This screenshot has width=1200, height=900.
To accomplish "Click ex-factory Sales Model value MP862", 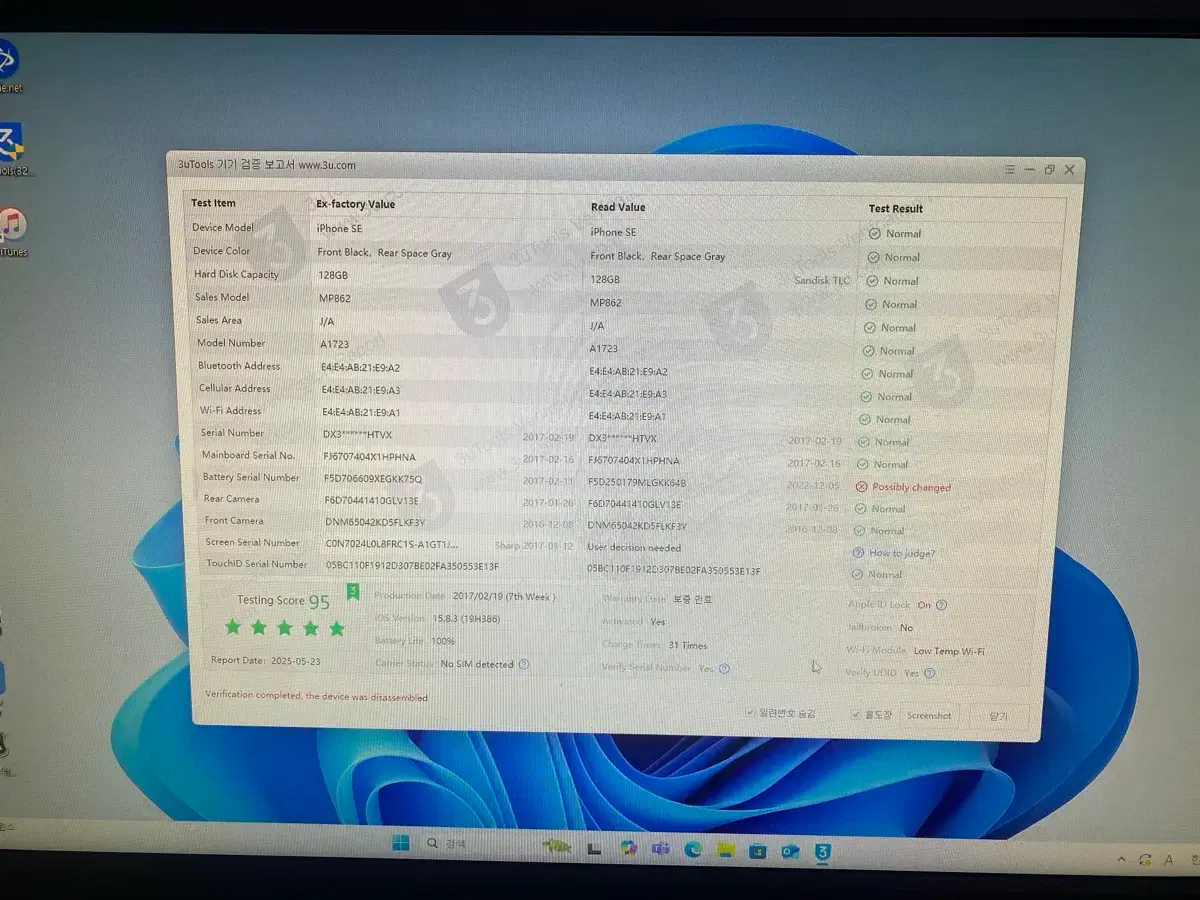I will (335, 298).
